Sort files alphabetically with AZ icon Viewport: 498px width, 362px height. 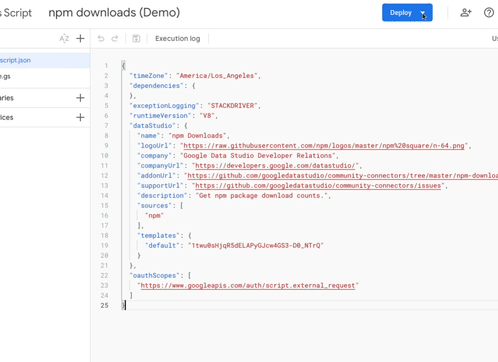[x=64, y=39]
